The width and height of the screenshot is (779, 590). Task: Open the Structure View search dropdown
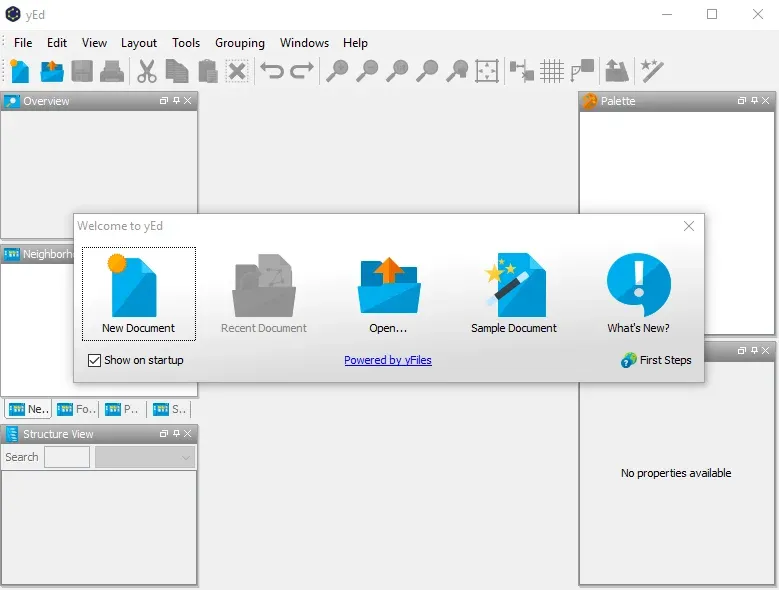pyautogui.click(x=145, y=457)
